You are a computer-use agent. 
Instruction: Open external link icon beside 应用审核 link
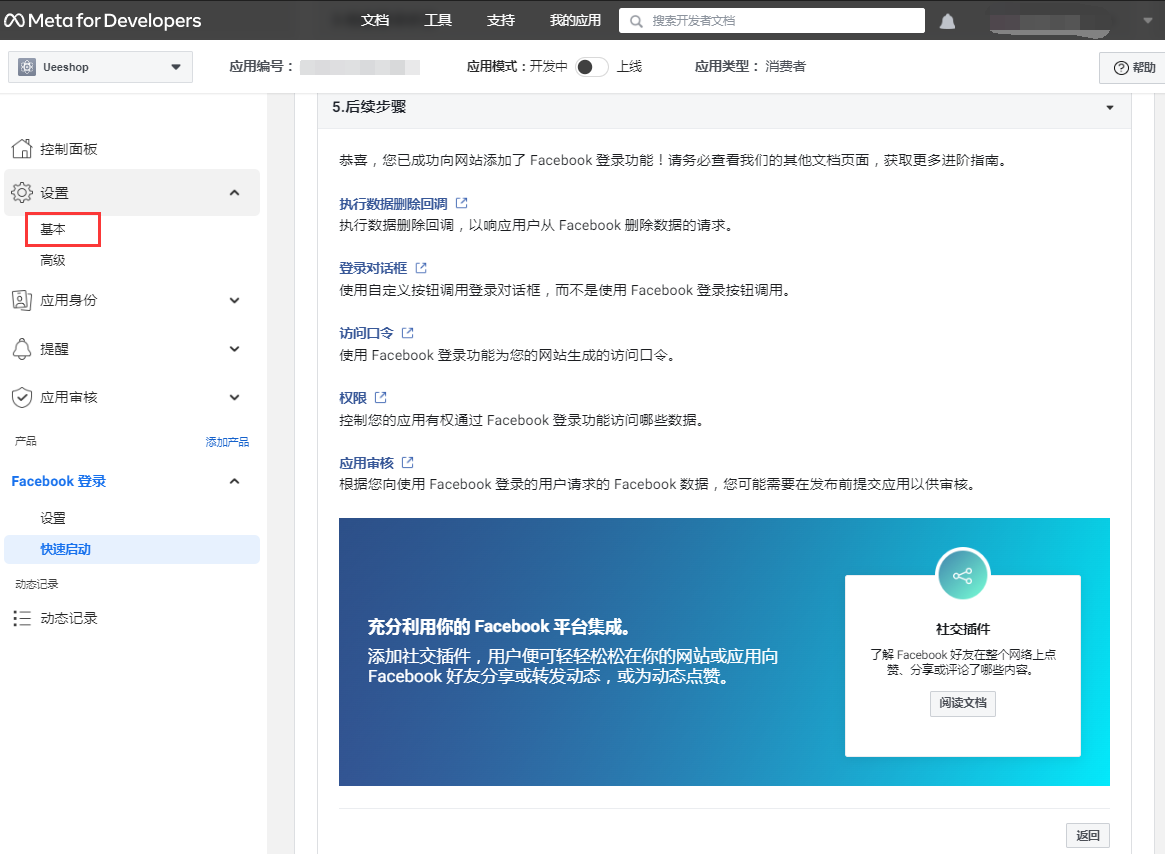click(x=407, y=462)
